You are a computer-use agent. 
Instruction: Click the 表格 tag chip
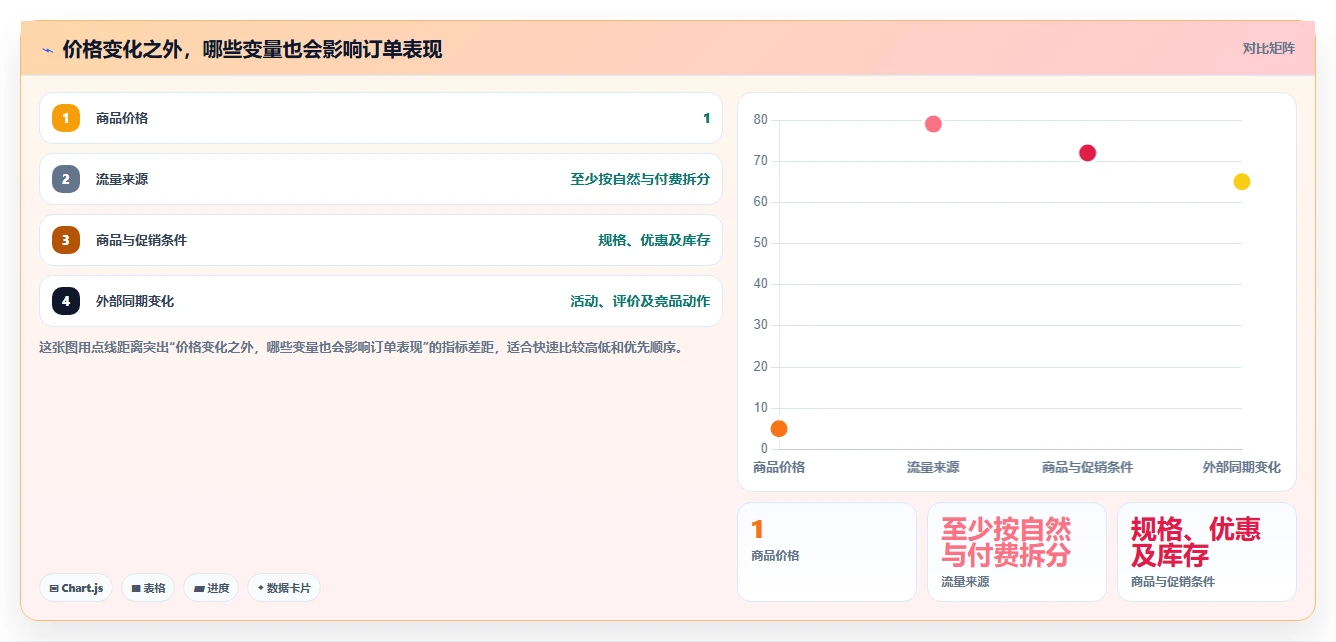pyautogui.click(x=148, y=588)
